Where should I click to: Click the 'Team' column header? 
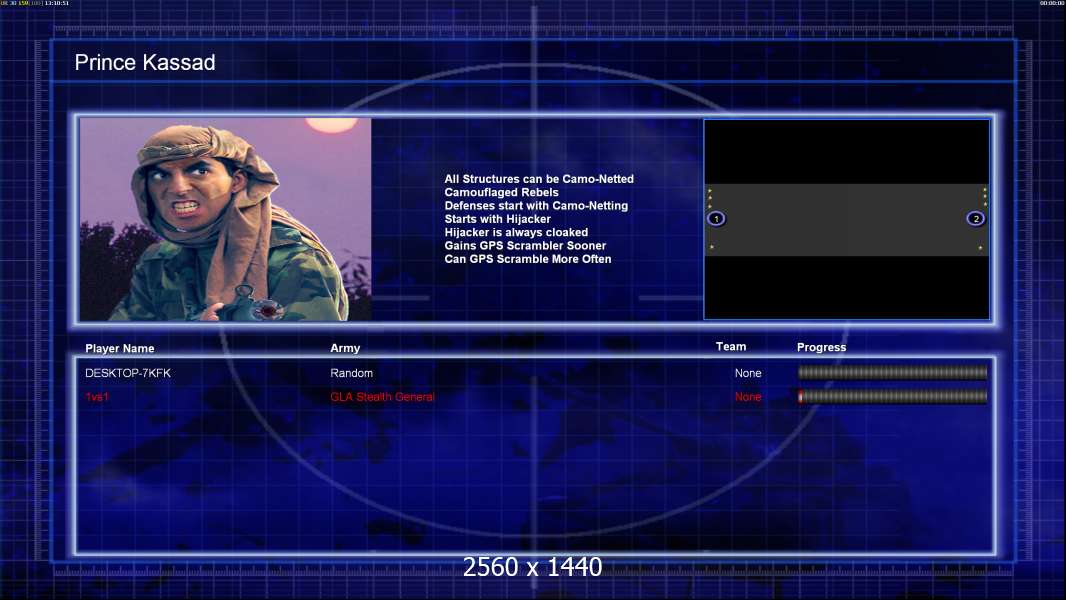tap(731, 347)
